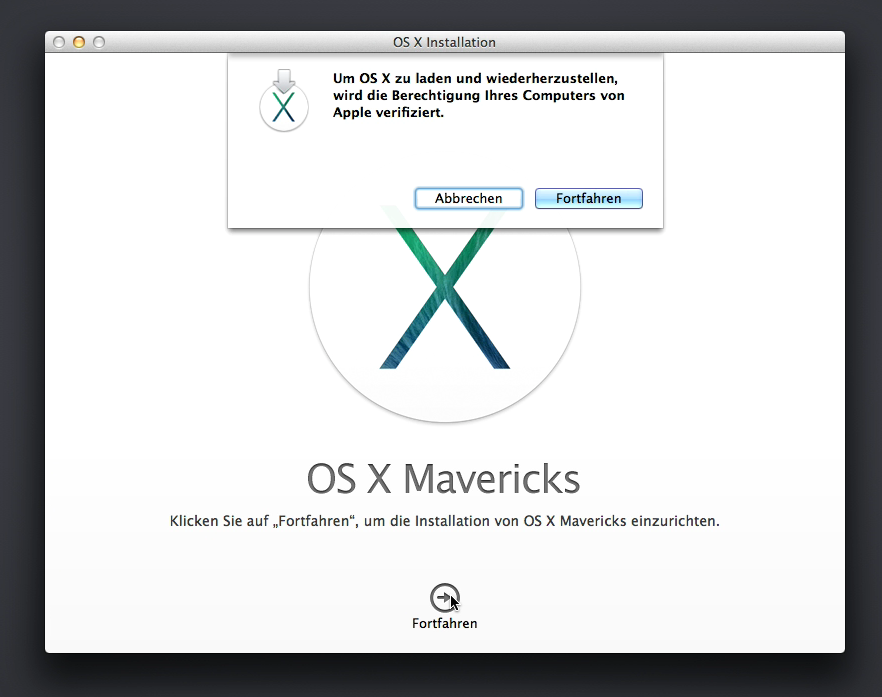Click the Abbrechen button in the dialog
The image size is (882, 697).
tap(469, 199)
